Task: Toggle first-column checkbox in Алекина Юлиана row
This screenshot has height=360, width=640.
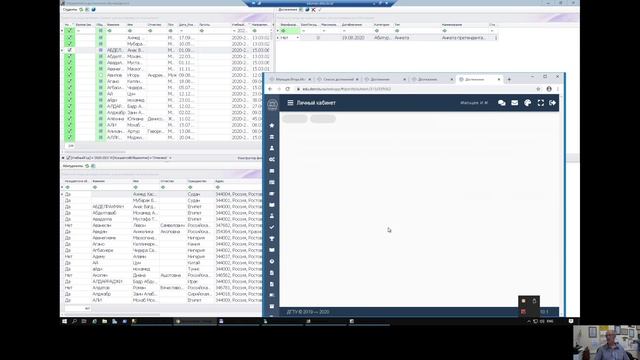Action: 69,119
